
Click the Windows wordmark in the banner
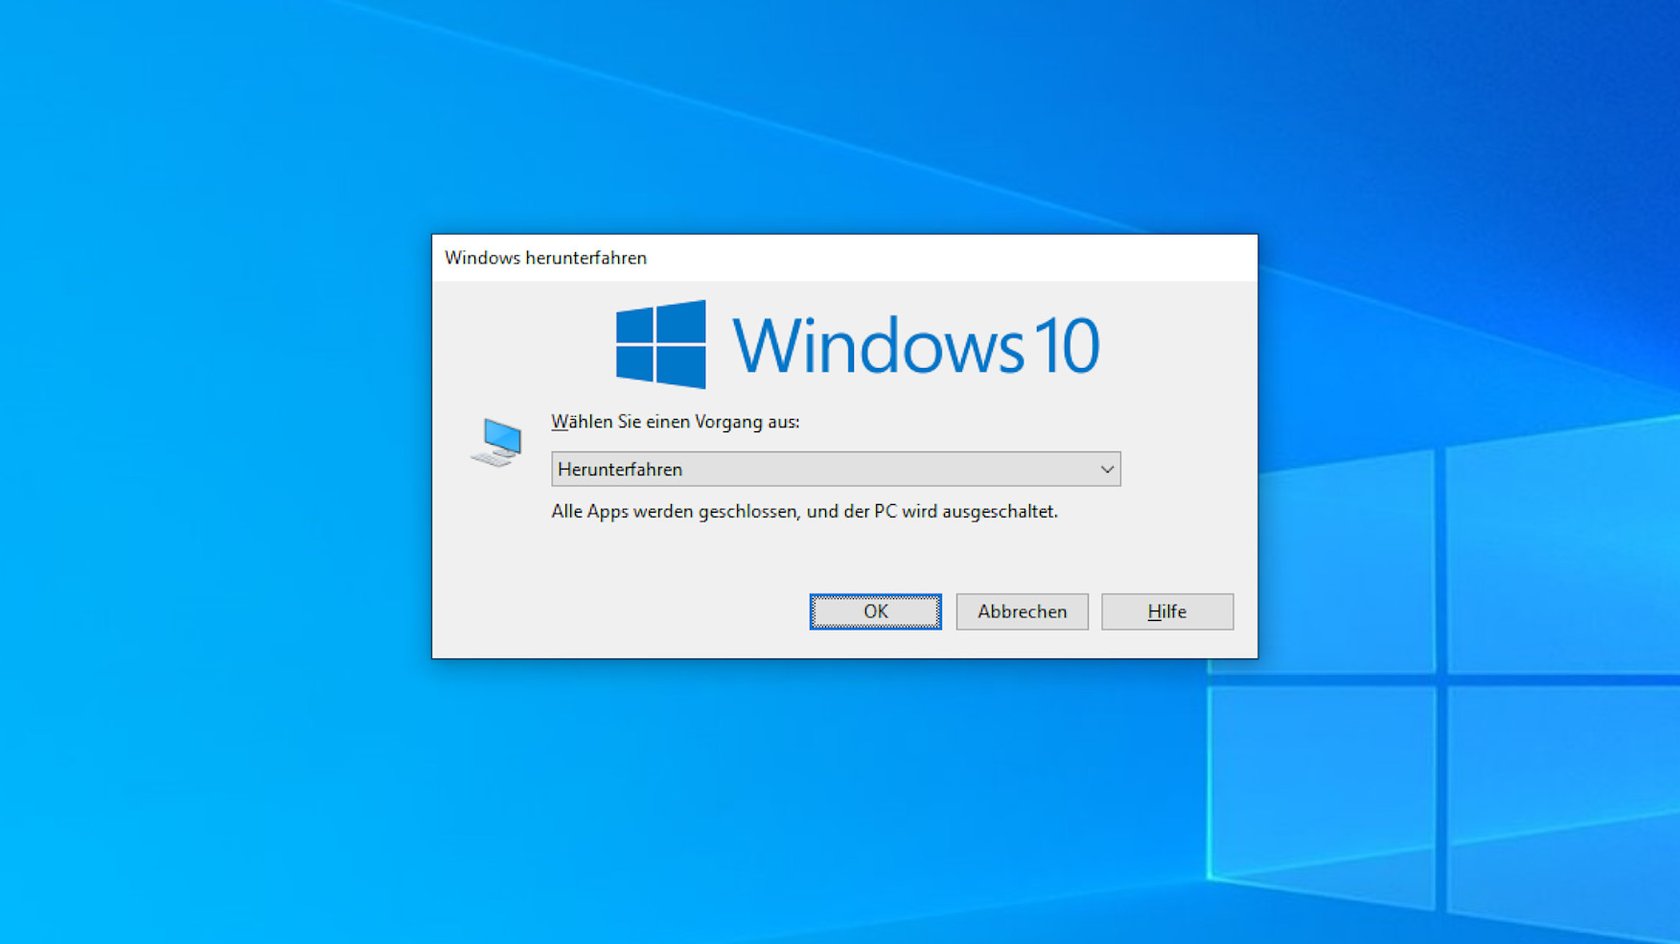point(878,346)
